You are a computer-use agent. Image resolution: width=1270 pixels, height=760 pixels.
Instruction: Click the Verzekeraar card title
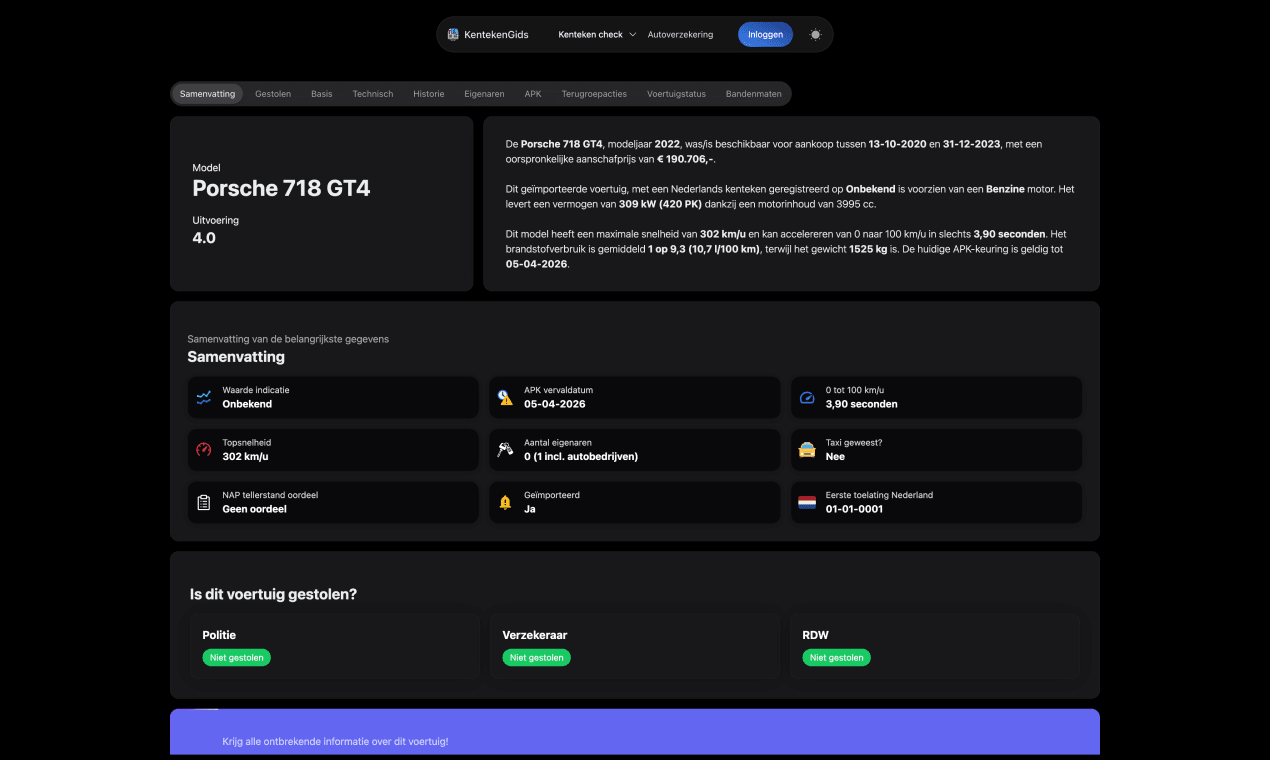coord(535,635)
